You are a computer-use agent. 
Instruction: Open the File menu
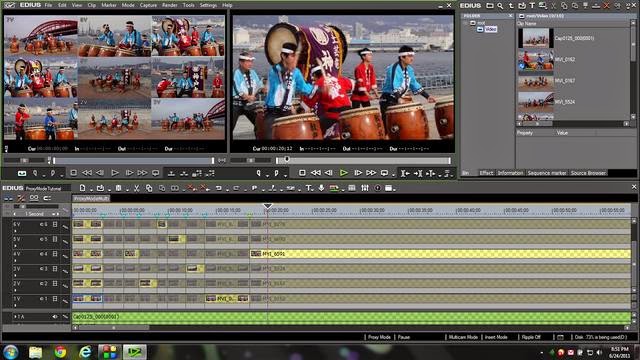[x=48, y=5]
